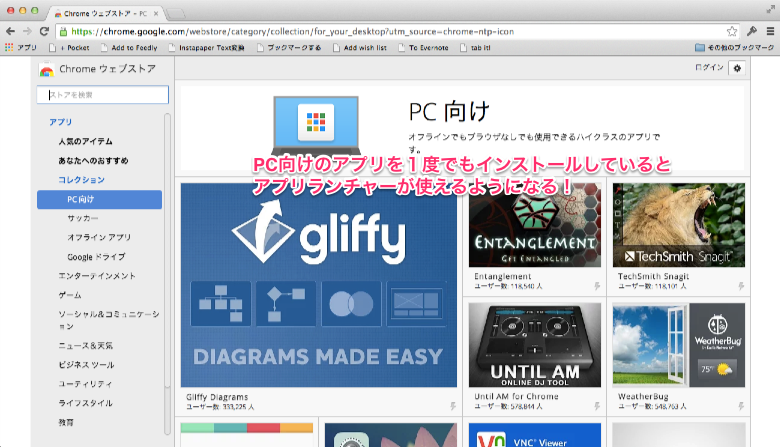Select the Chrome ウェブストア browser tab
Viewport: 780px width, 447px height.
tap(104, 13)
